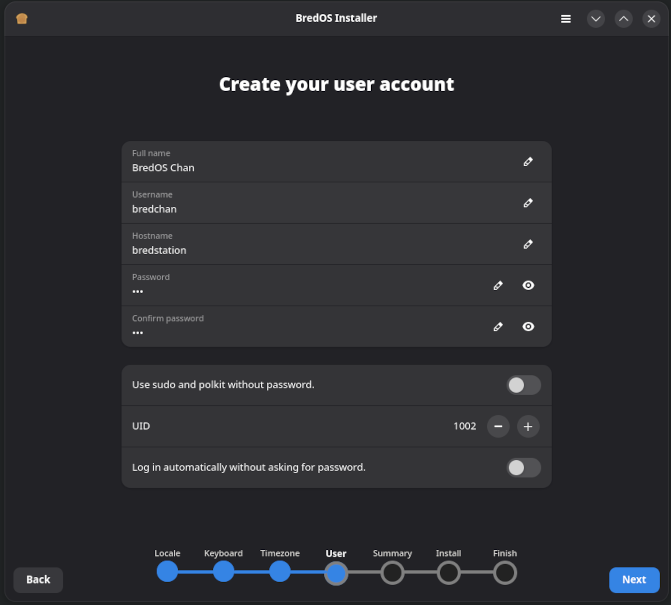Click the Summary step circle
This screenshot has width=671, height=605.
pos(392,572)
